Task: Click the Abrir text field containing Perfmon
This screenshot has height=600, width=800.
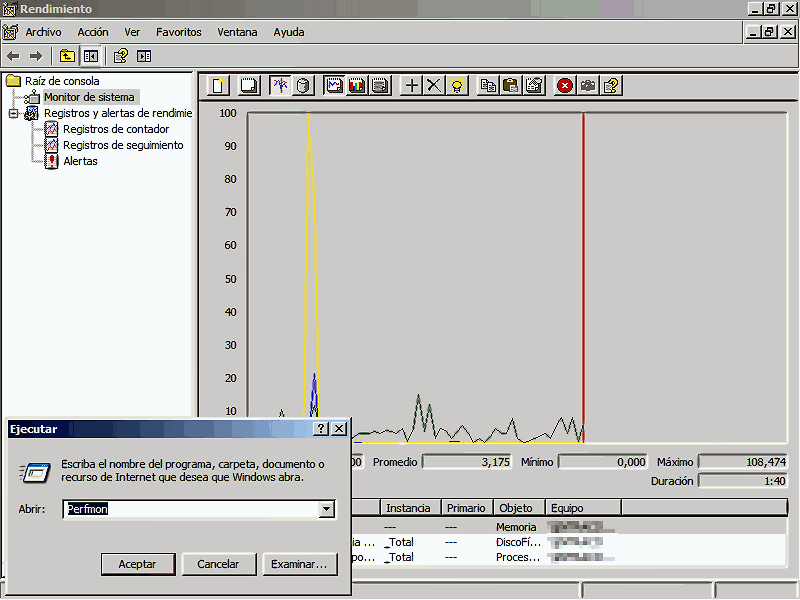Action: pyautogui.click(x=191, y=509)
